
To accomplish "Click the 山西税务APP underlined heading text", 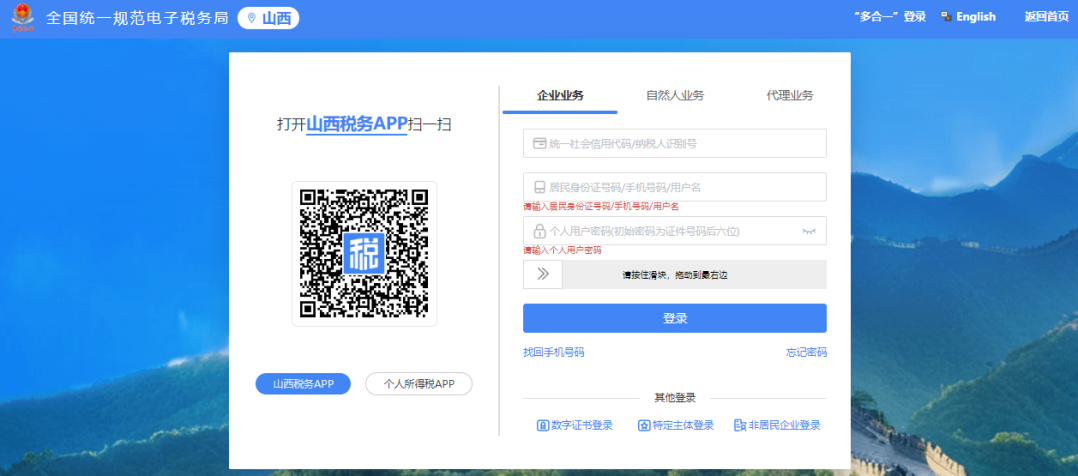I will [x=357, y=125].
